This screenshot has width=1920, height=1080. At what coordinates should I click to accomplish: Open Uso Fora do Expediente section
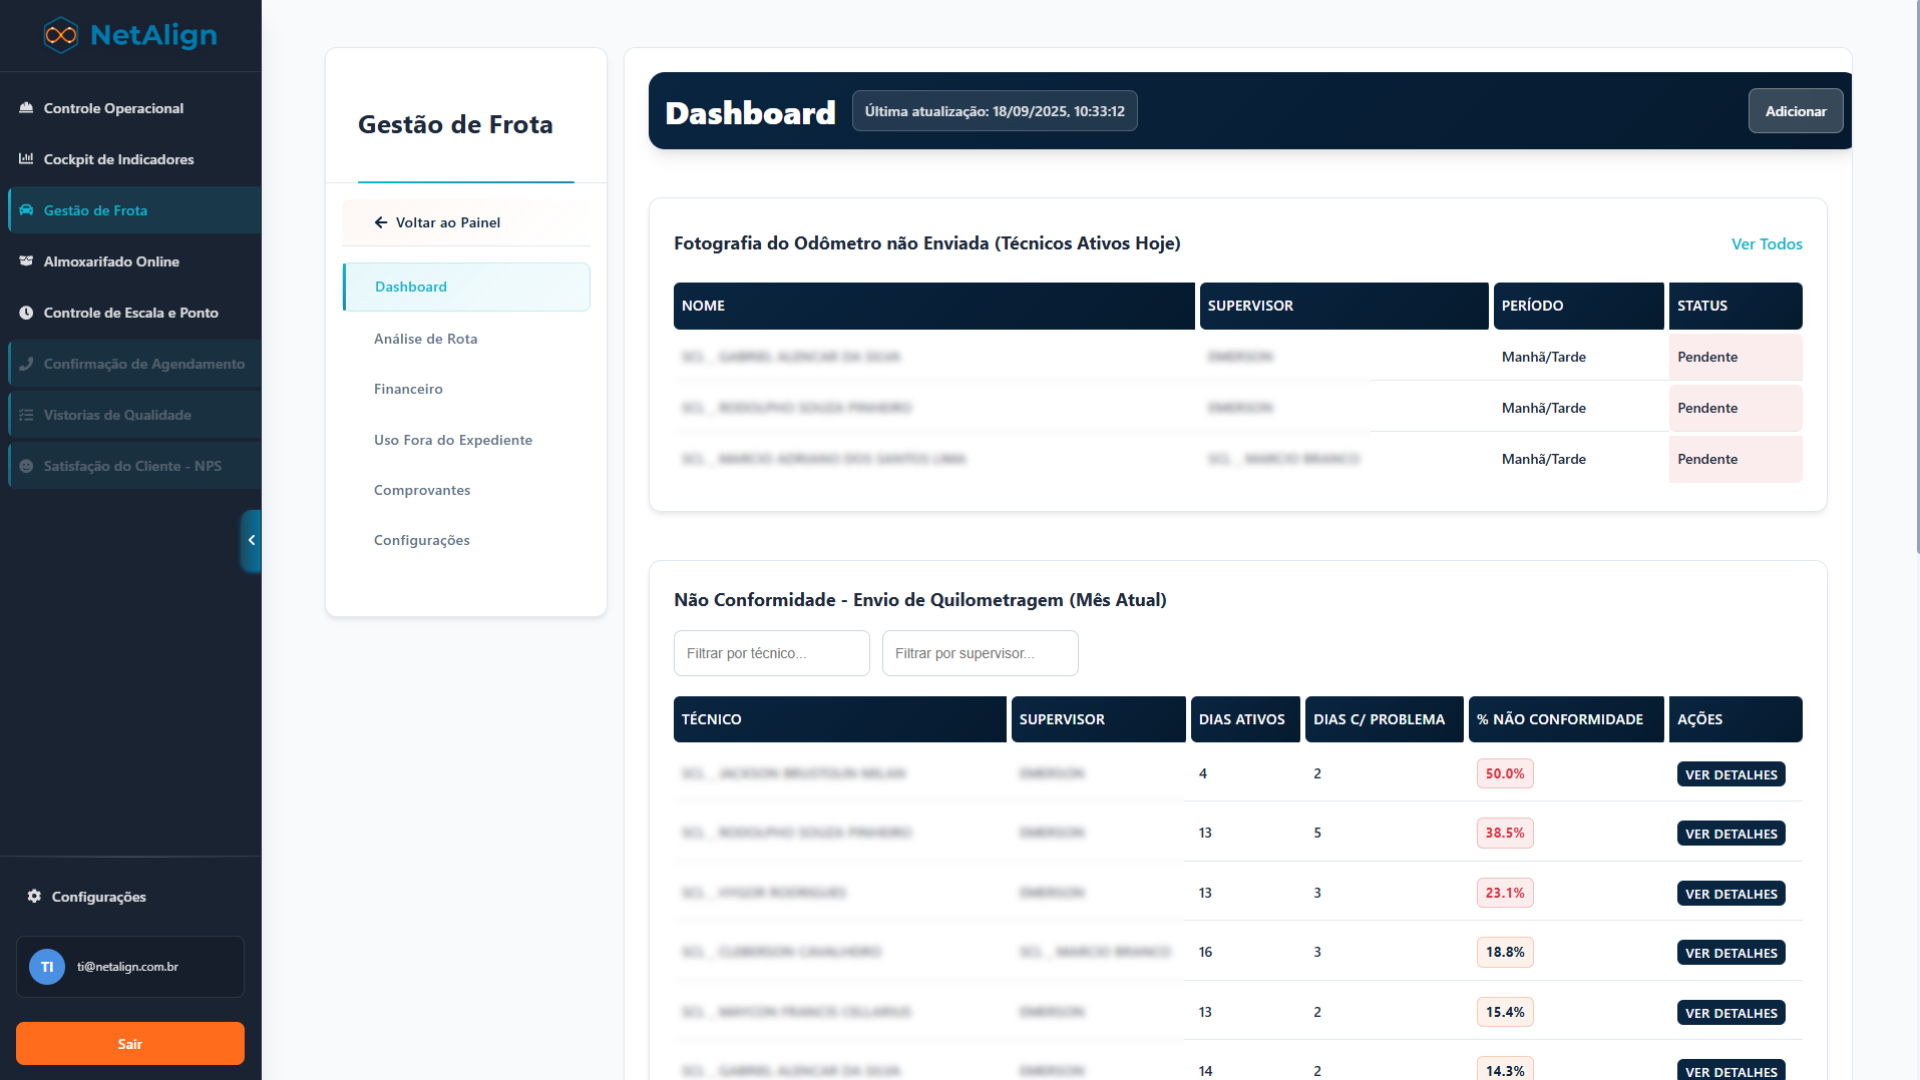click(x=452, y=440)
